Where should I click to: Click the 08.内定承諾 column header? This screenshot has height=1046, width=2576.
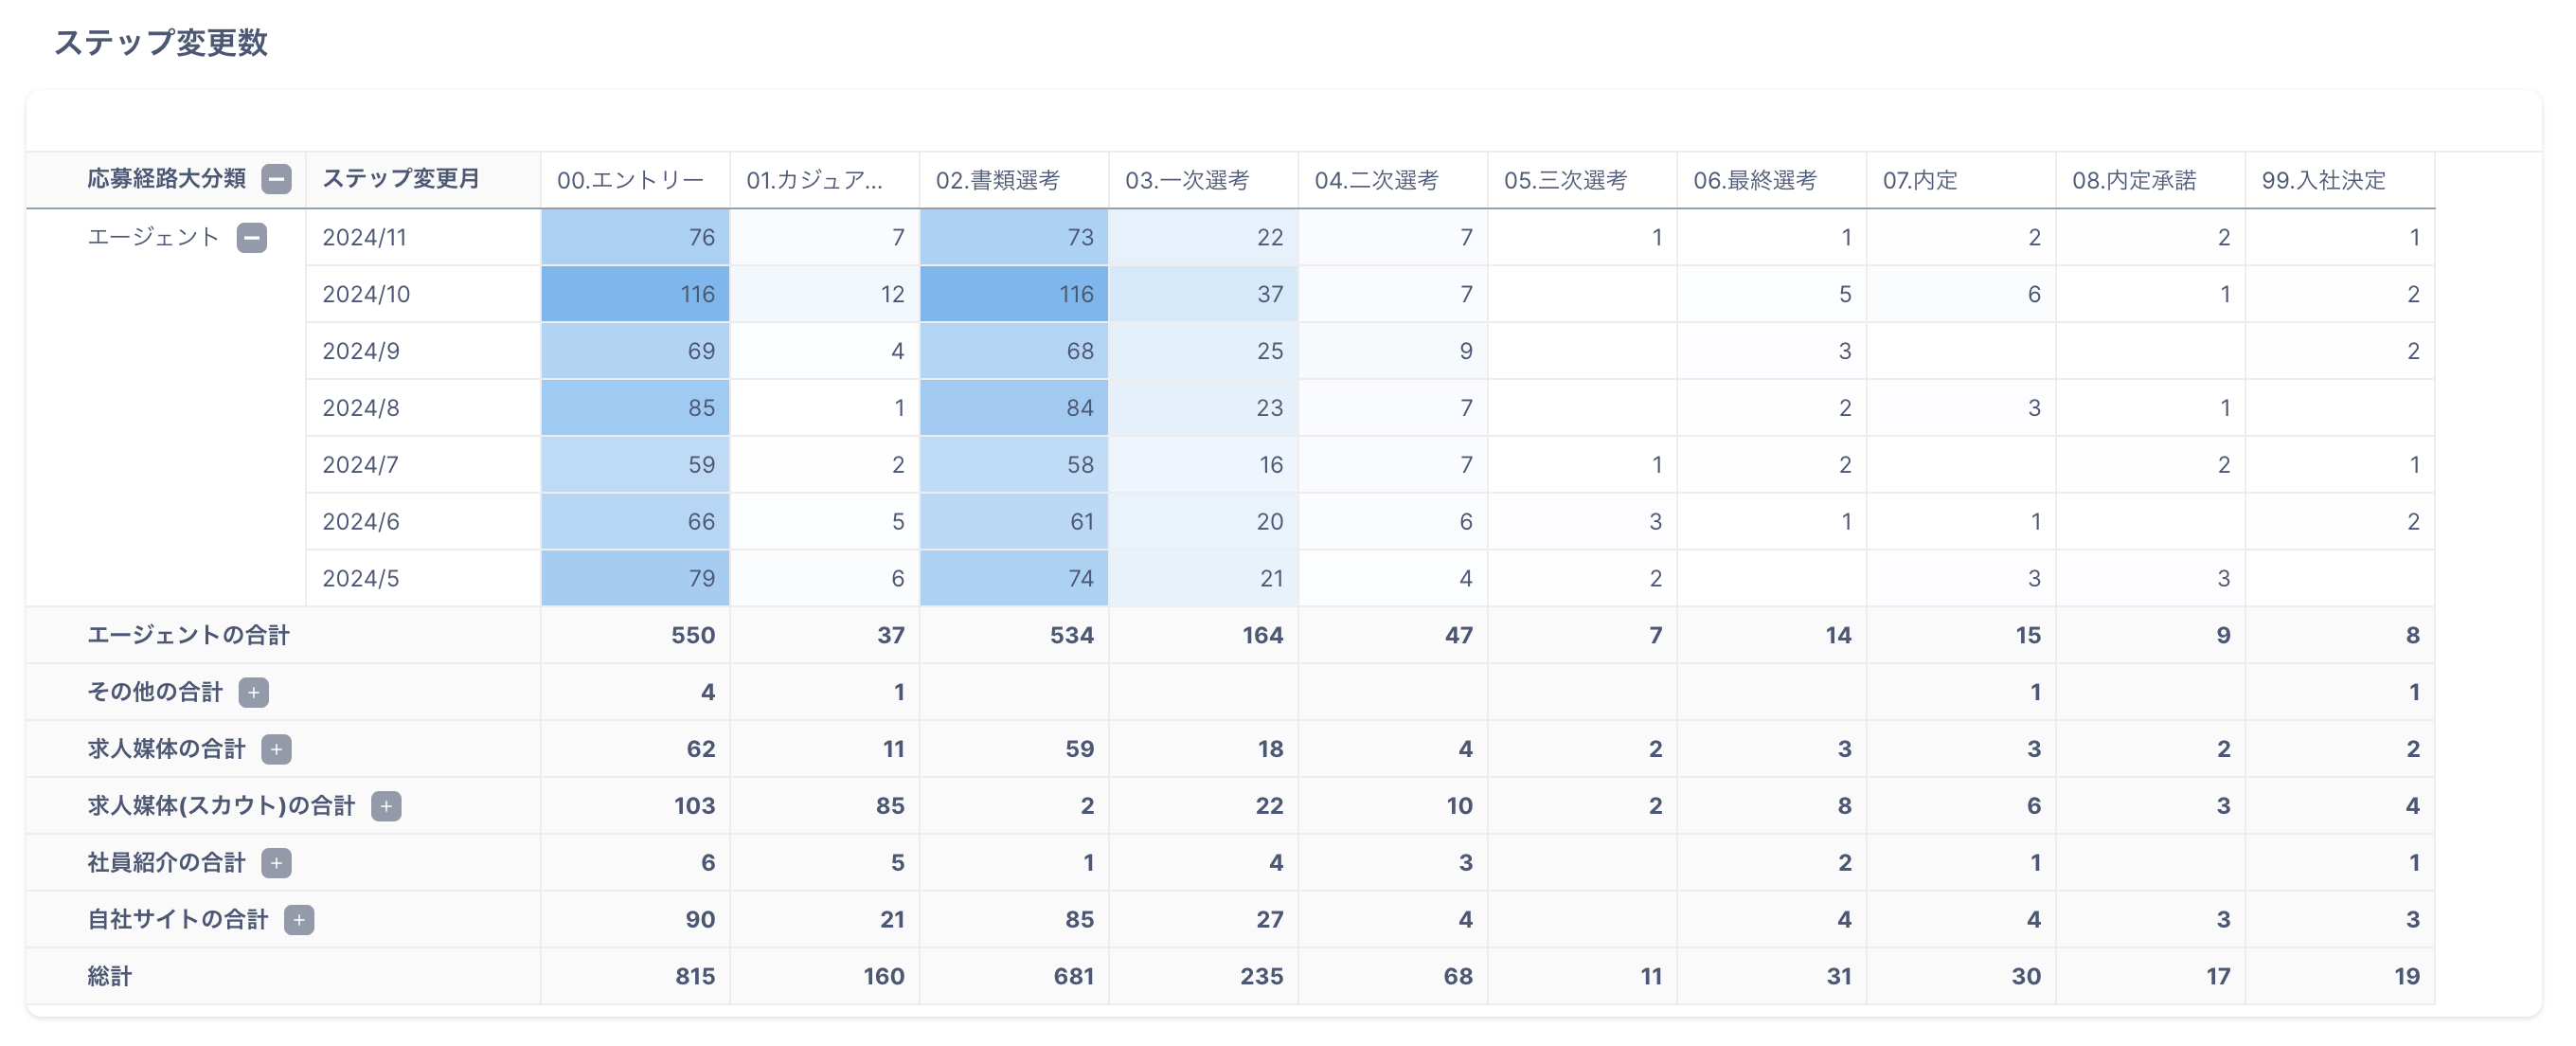pos(2134,180)
